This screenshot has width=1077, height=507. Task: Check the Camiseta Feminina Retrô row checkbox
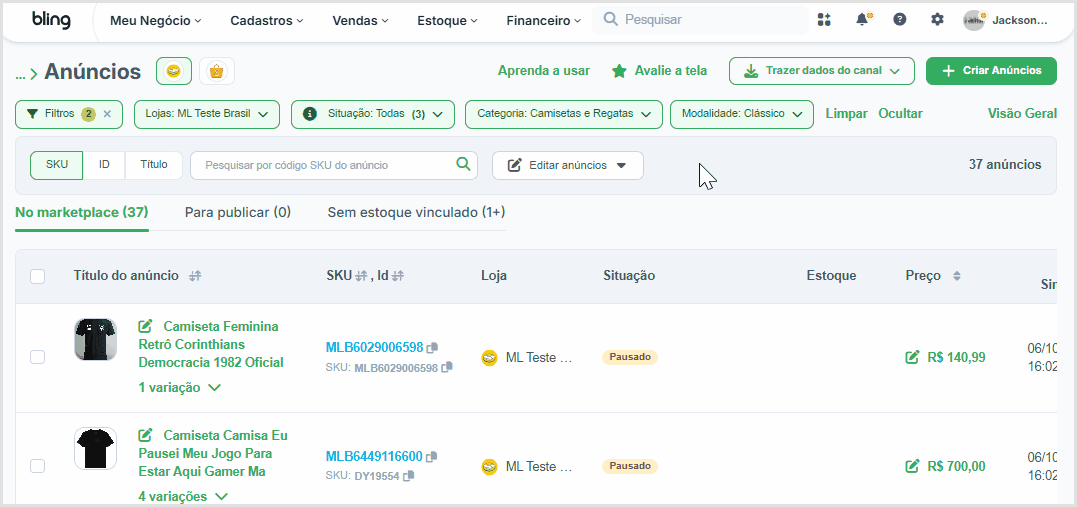click(x=38, y=357)
